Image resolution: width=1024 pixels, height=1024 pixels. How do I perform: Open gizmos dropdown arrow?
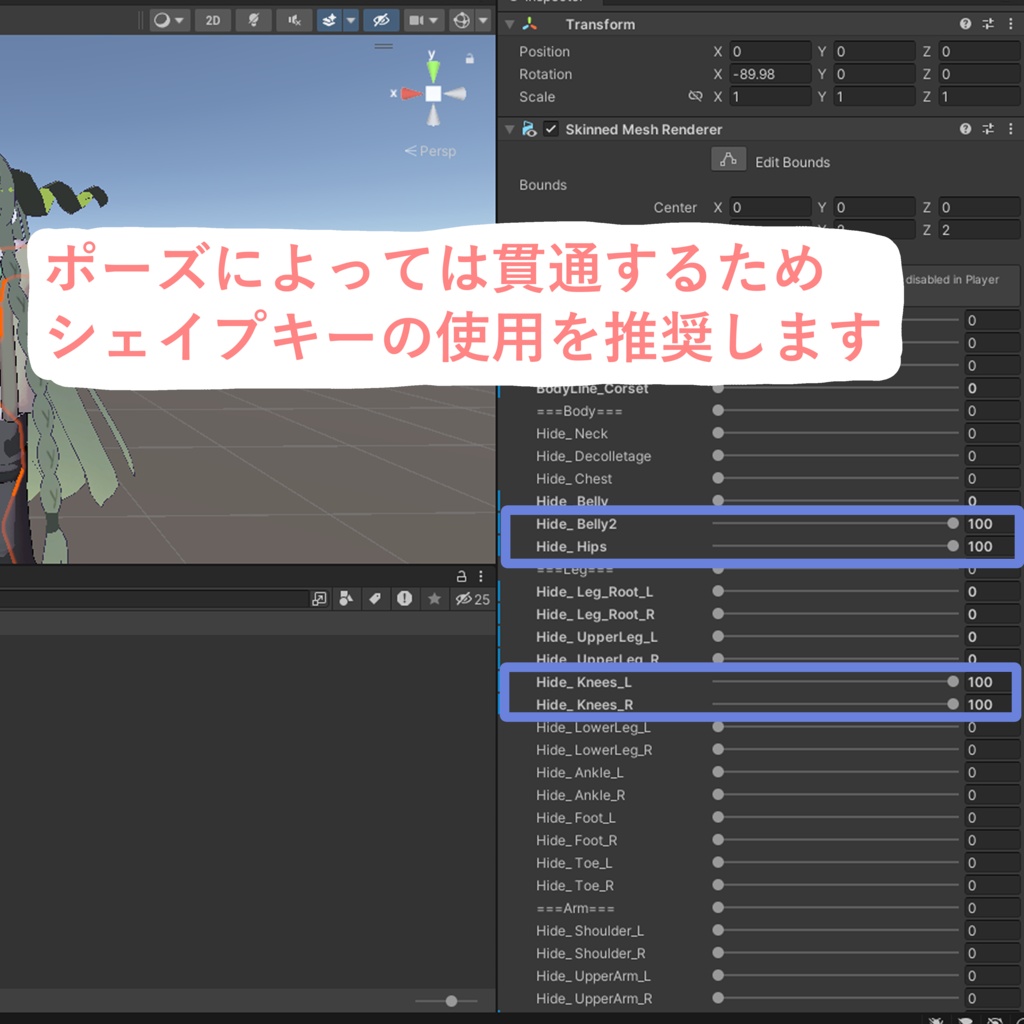483,20
